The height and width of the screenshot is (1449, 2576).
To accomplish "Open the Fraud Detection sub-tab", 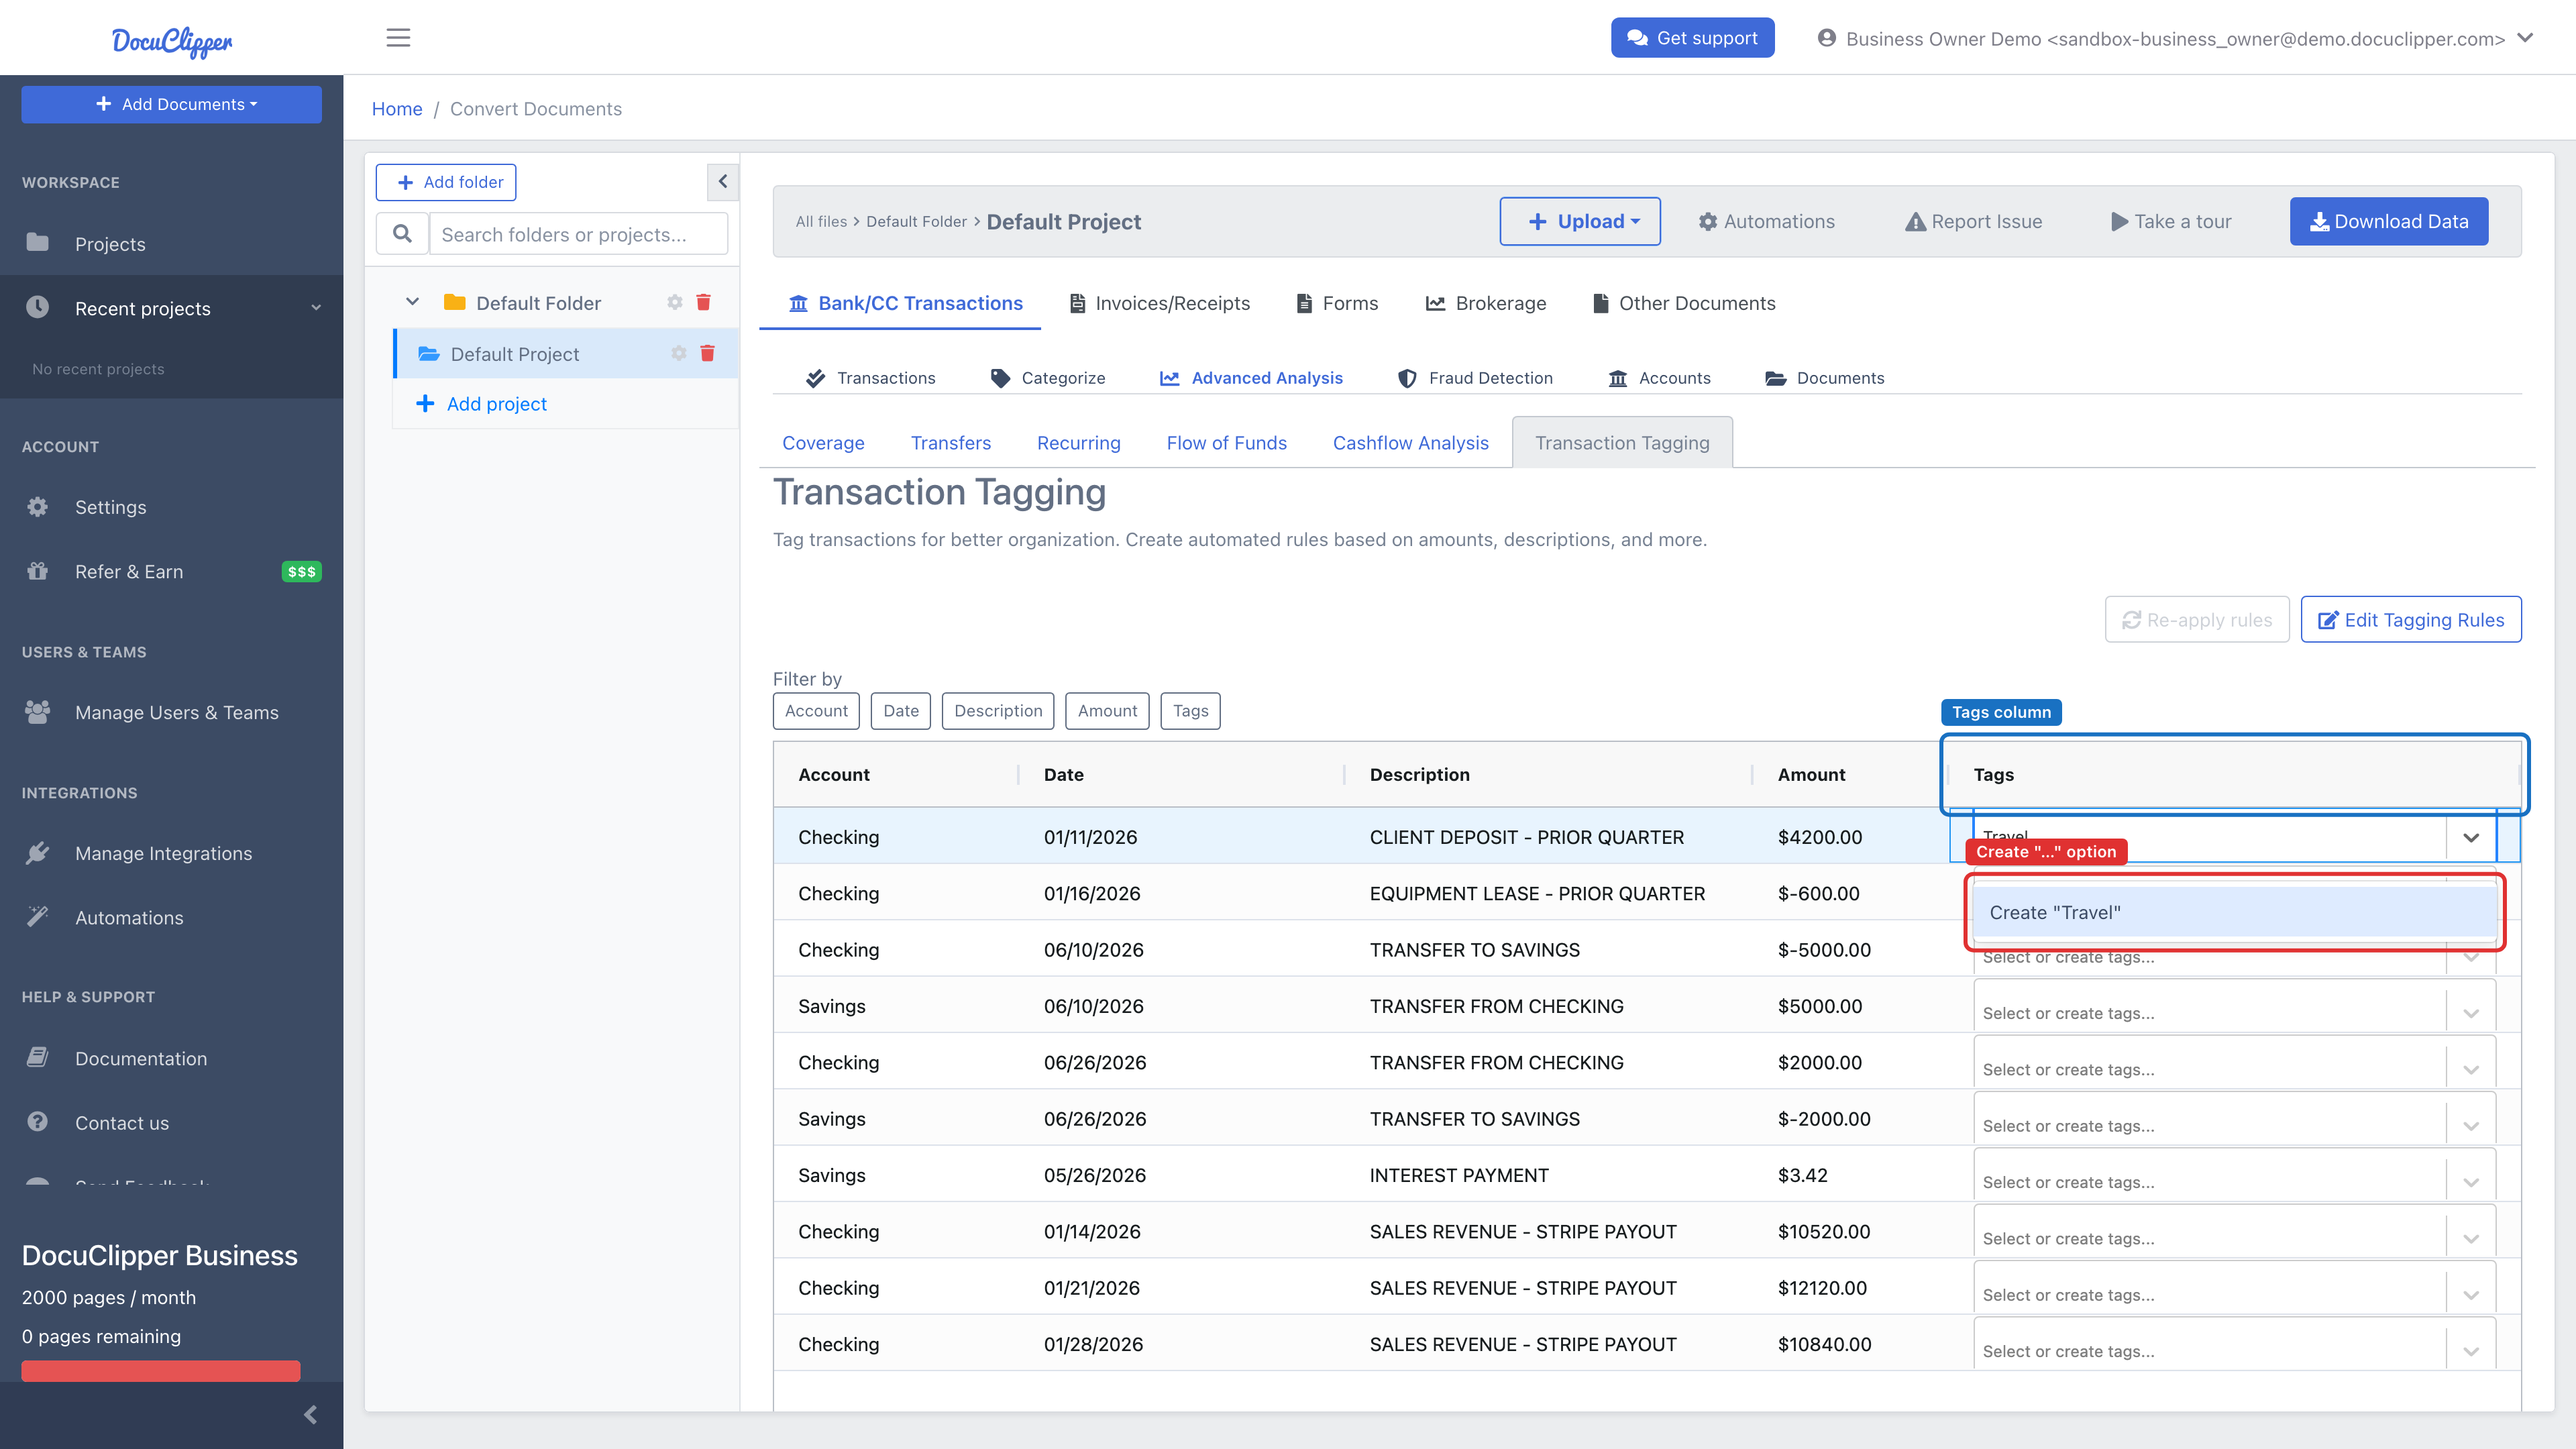I will point(1475,378).
